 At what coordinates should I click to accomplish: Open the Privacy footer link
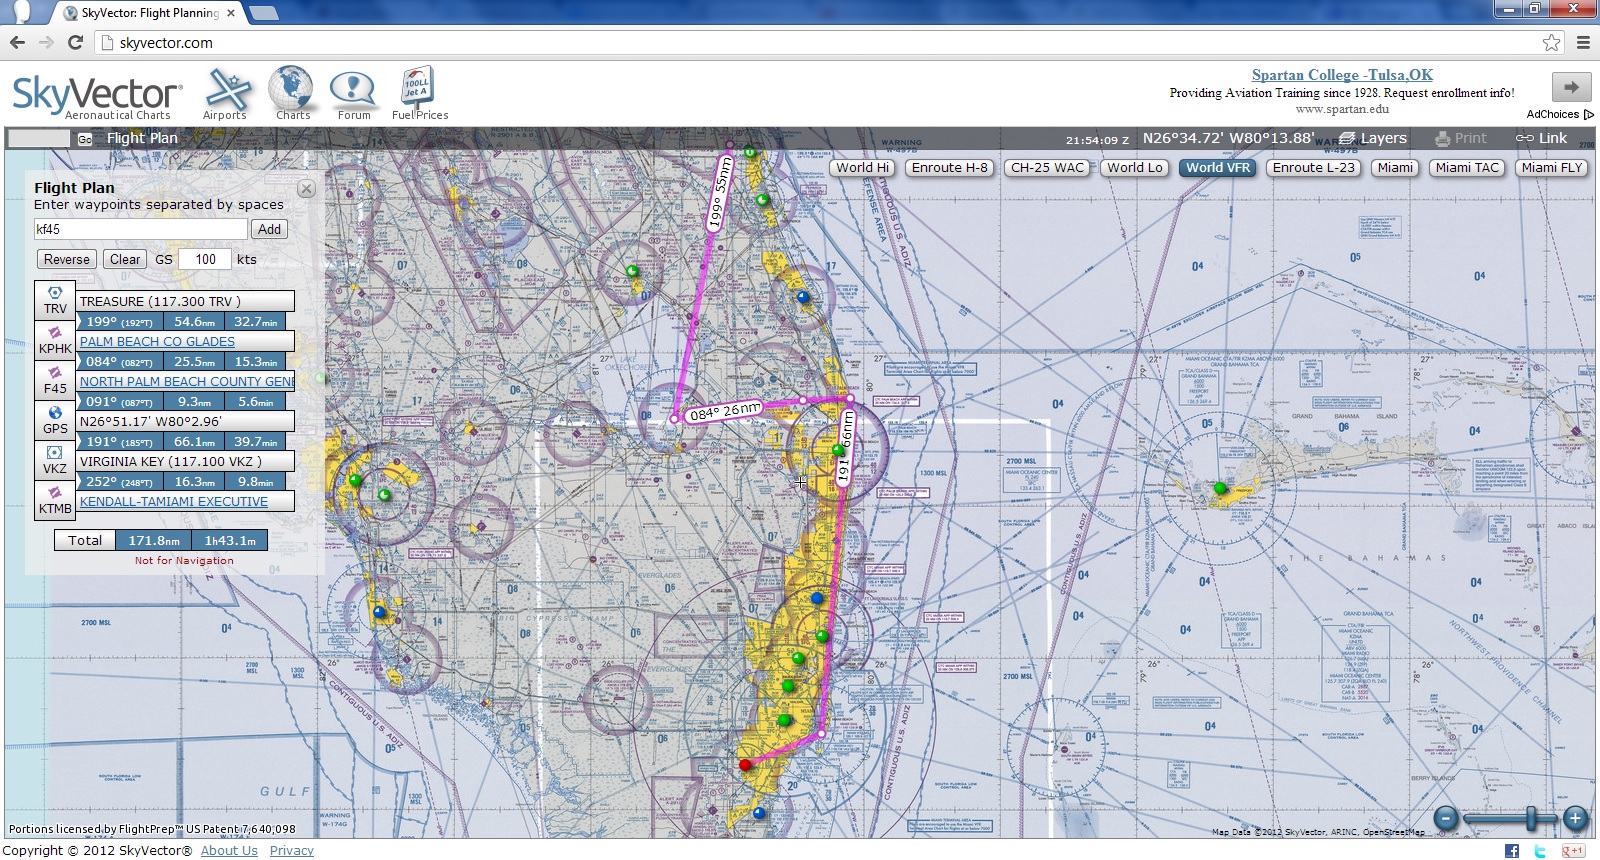click(292, 851)
